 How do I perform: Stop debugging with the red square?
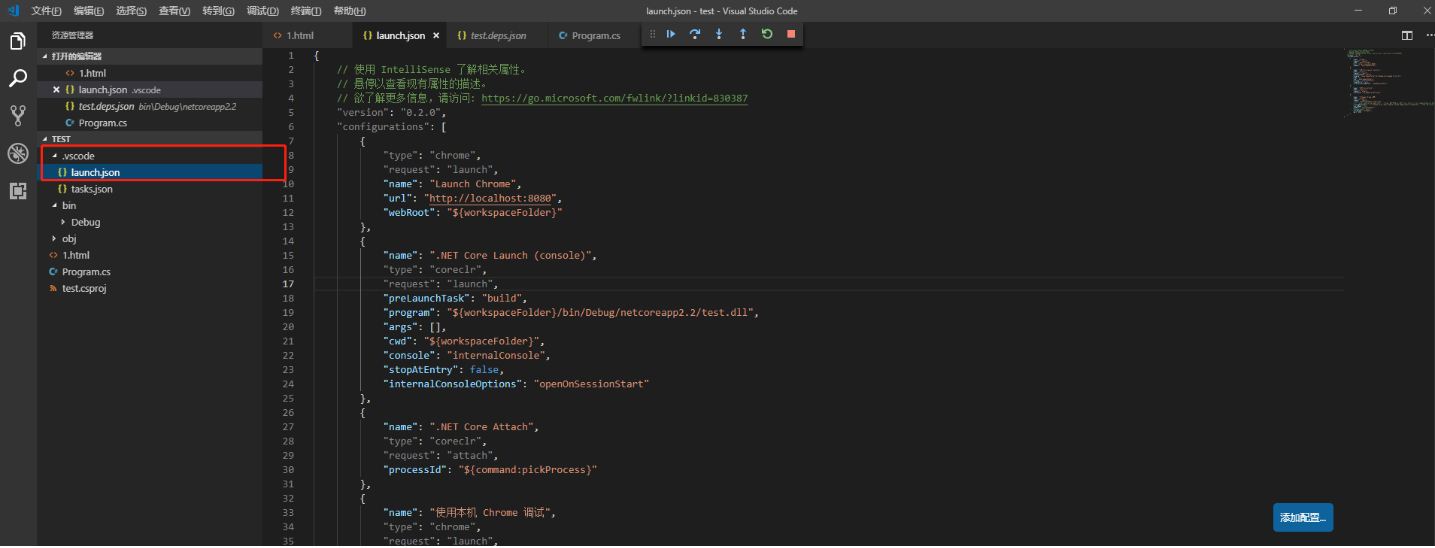tap(791, 34)
